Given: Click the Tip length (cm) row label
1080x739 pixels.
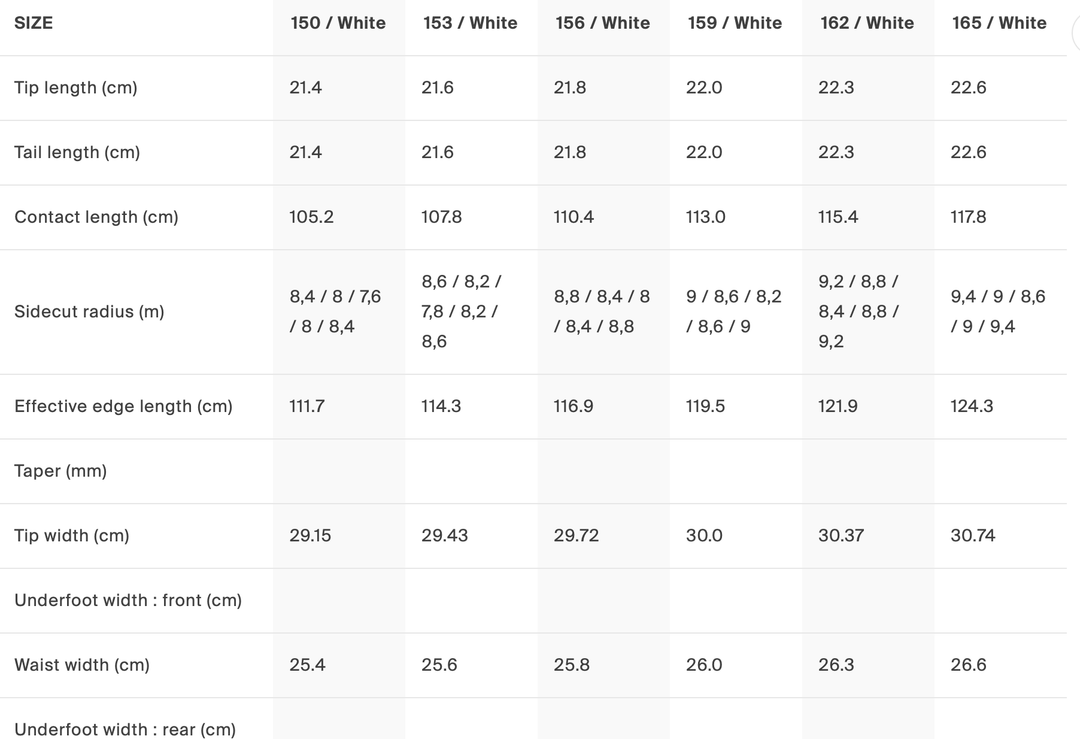Looking at the screenshot, I should click(x=76, y=88).
